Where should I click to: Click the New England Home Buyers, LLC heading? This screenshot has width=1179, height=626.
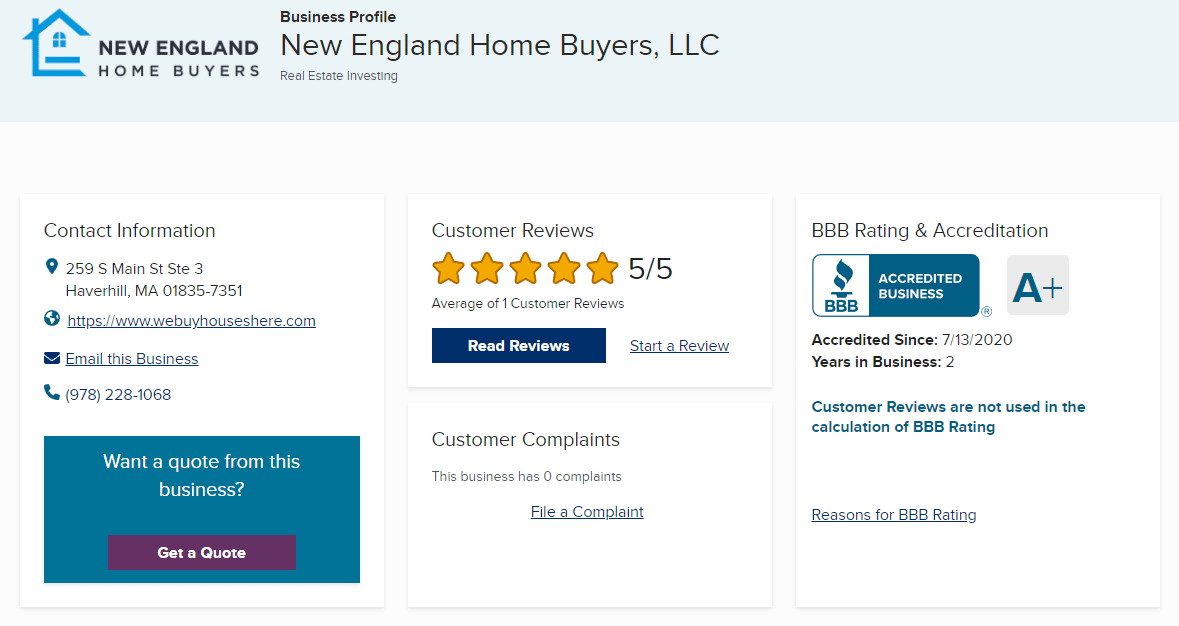(x=499, y=45)
